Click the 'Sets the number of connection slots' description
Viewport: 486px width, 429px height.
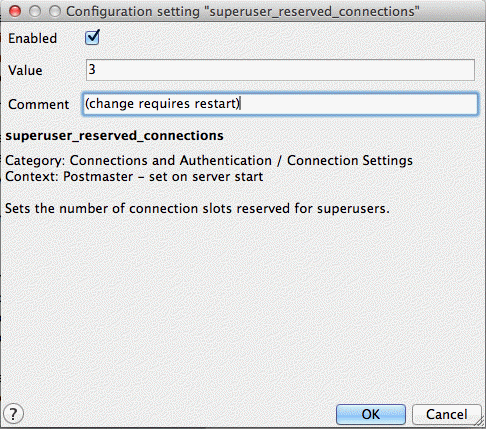tap(197, 209)
